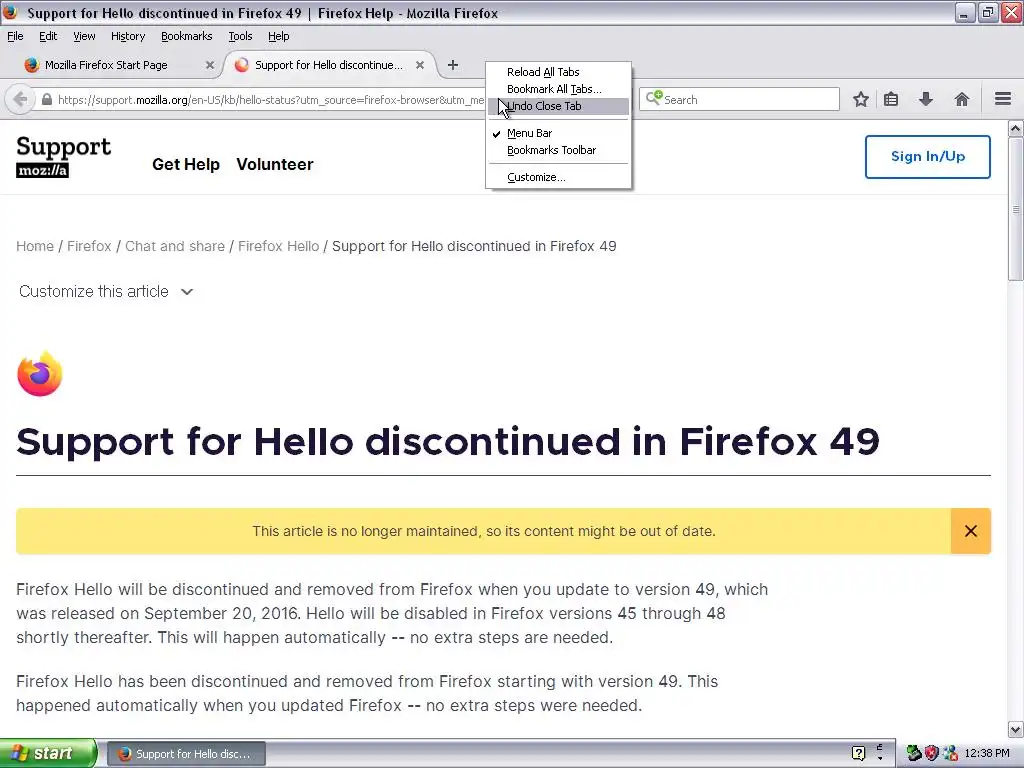Click the Mozilla Support logo
Viewport: 1024px width, 768px height.
(x=63, y=157)
